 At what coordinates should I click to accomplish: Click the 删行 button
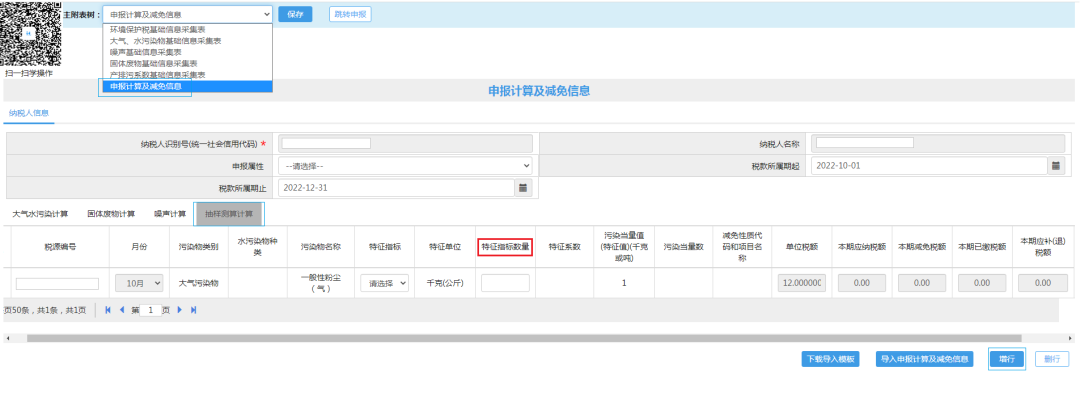click(x=1052, y=359)
